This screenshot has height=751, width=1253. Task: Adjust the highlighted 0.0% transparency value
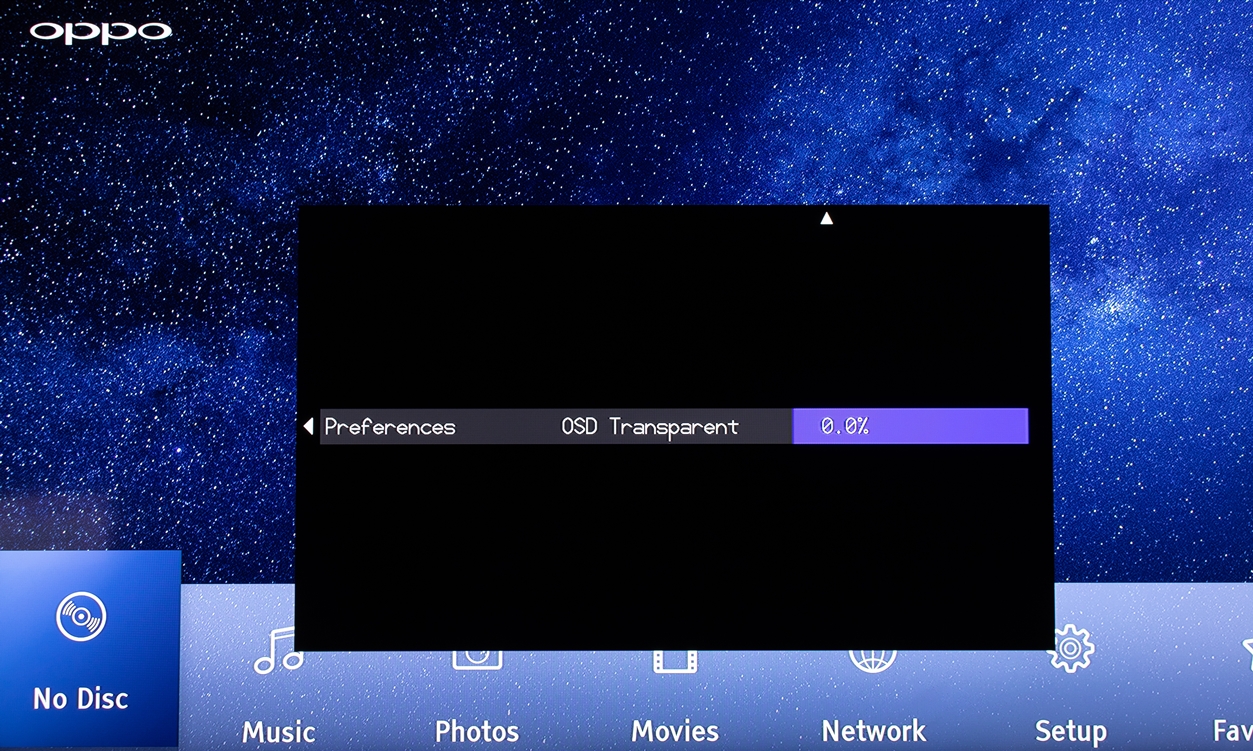pyautogui.click(x=909, y=427)
